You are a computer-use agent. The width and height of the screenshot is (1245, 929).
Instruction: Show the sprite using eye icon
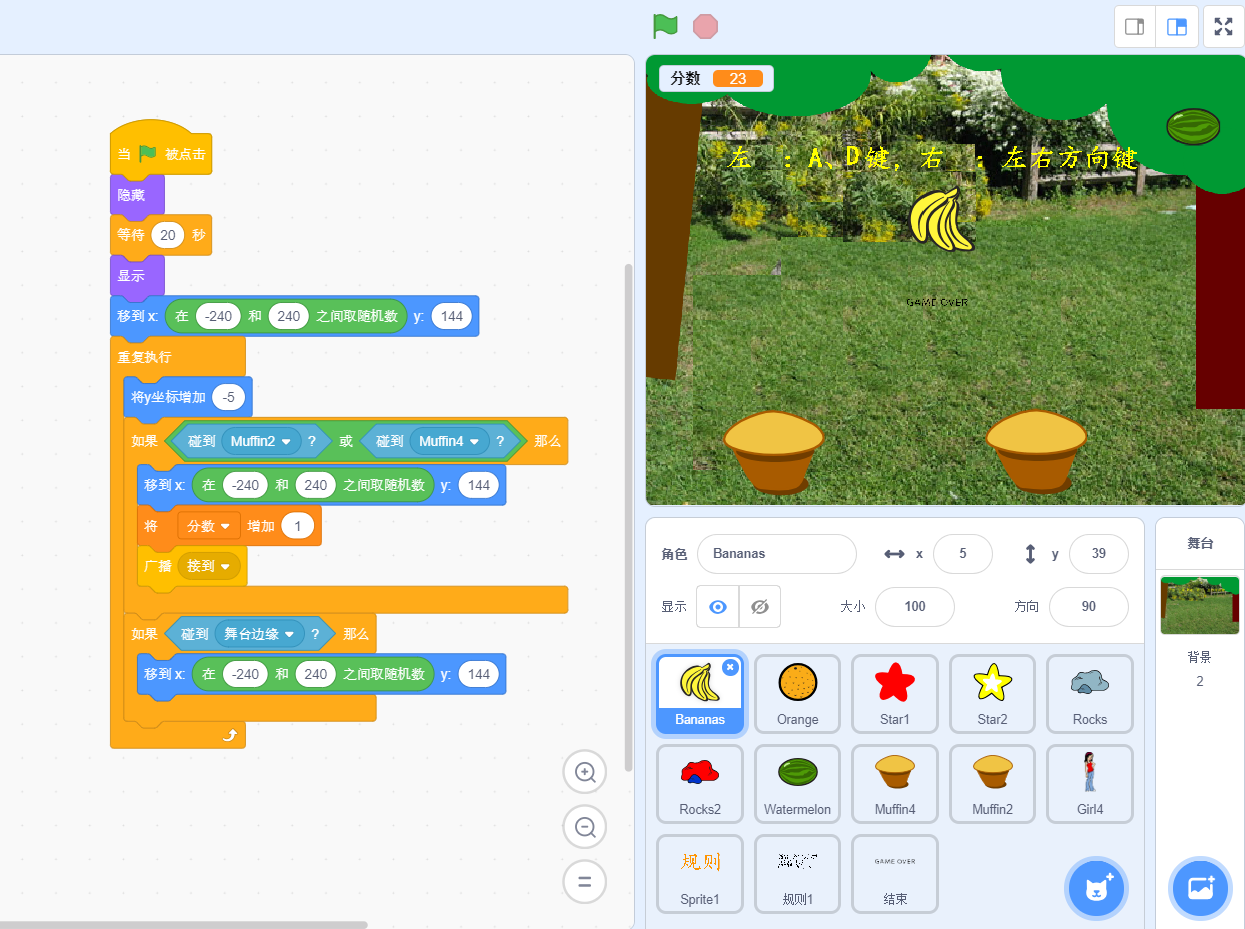717,606
